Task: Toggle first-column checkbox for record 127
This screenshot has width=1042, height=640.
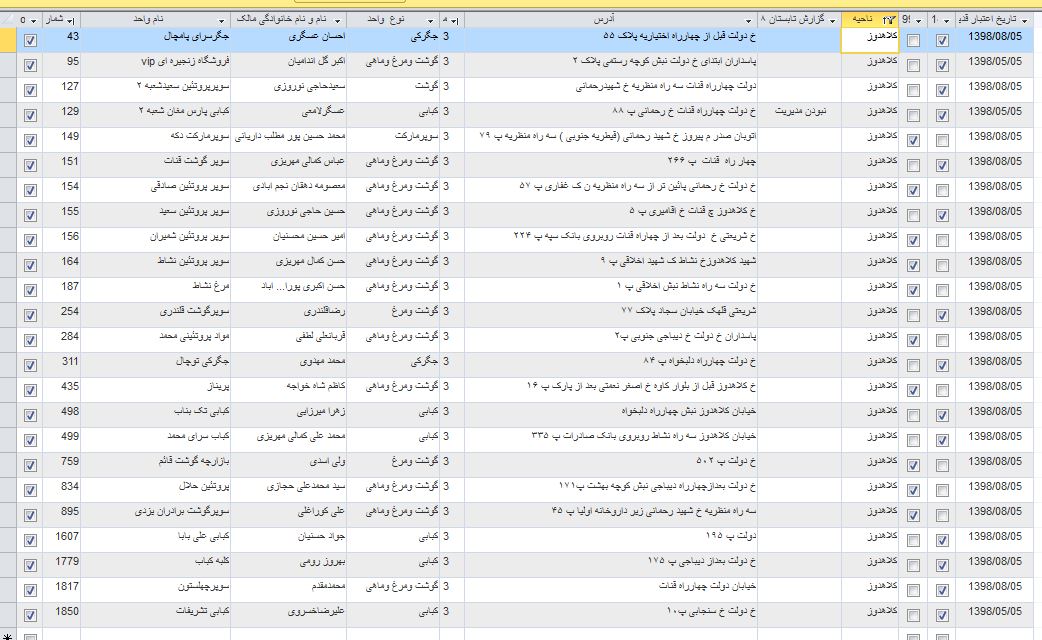Action: [30, 90]
